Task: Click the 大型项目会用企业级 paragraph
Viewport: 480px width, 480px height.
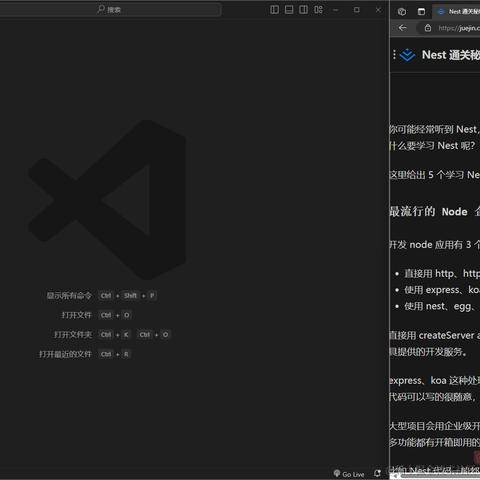Action: pyautogui.click(x=434, y=434)
